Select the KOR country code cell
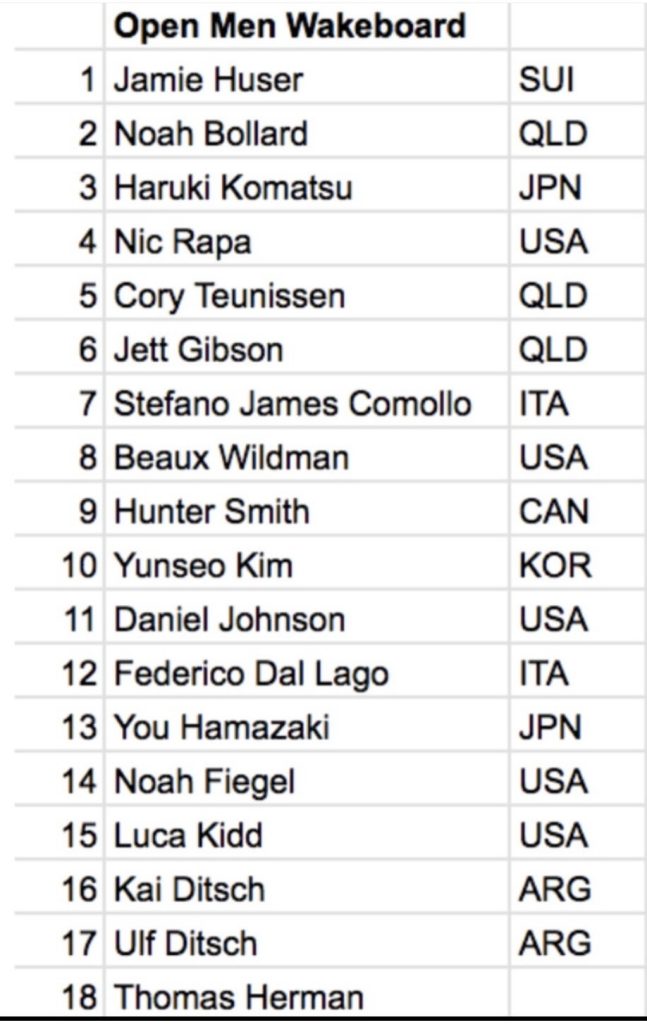This screenshot has height=1024, width=647. 555,566
